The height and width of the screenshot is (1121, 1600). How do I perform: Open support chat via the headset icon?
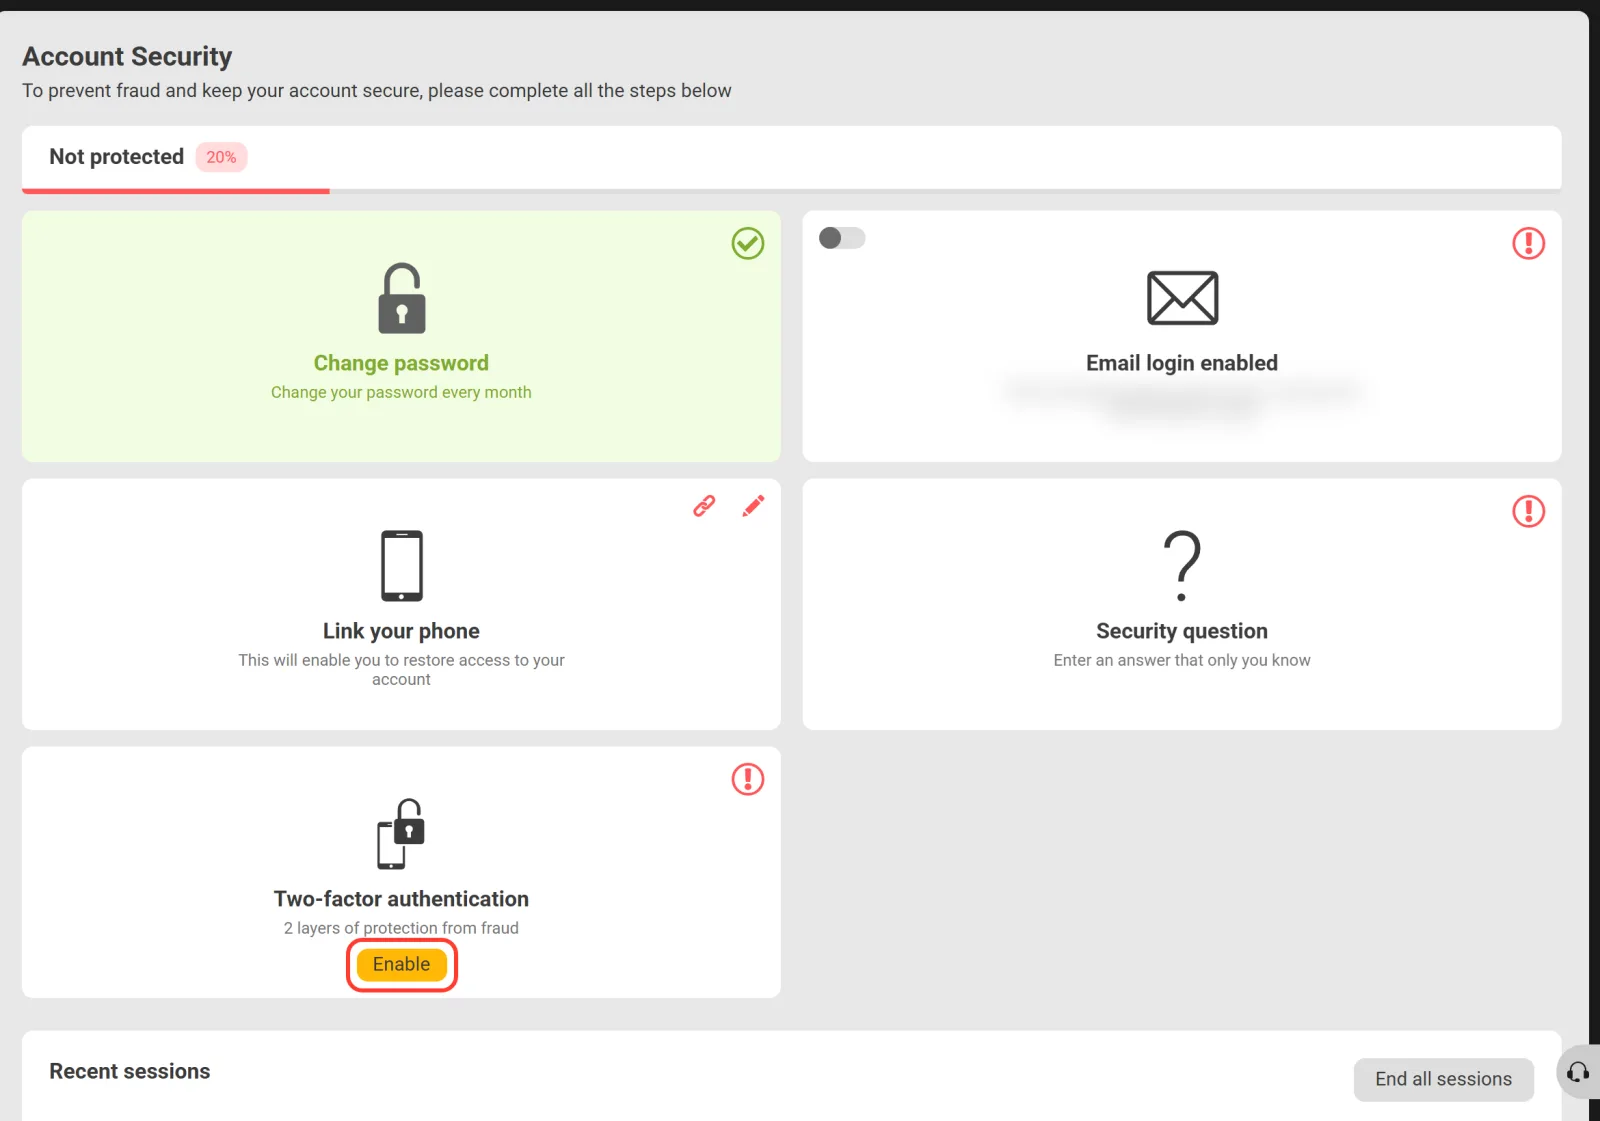[1578, 1072]
